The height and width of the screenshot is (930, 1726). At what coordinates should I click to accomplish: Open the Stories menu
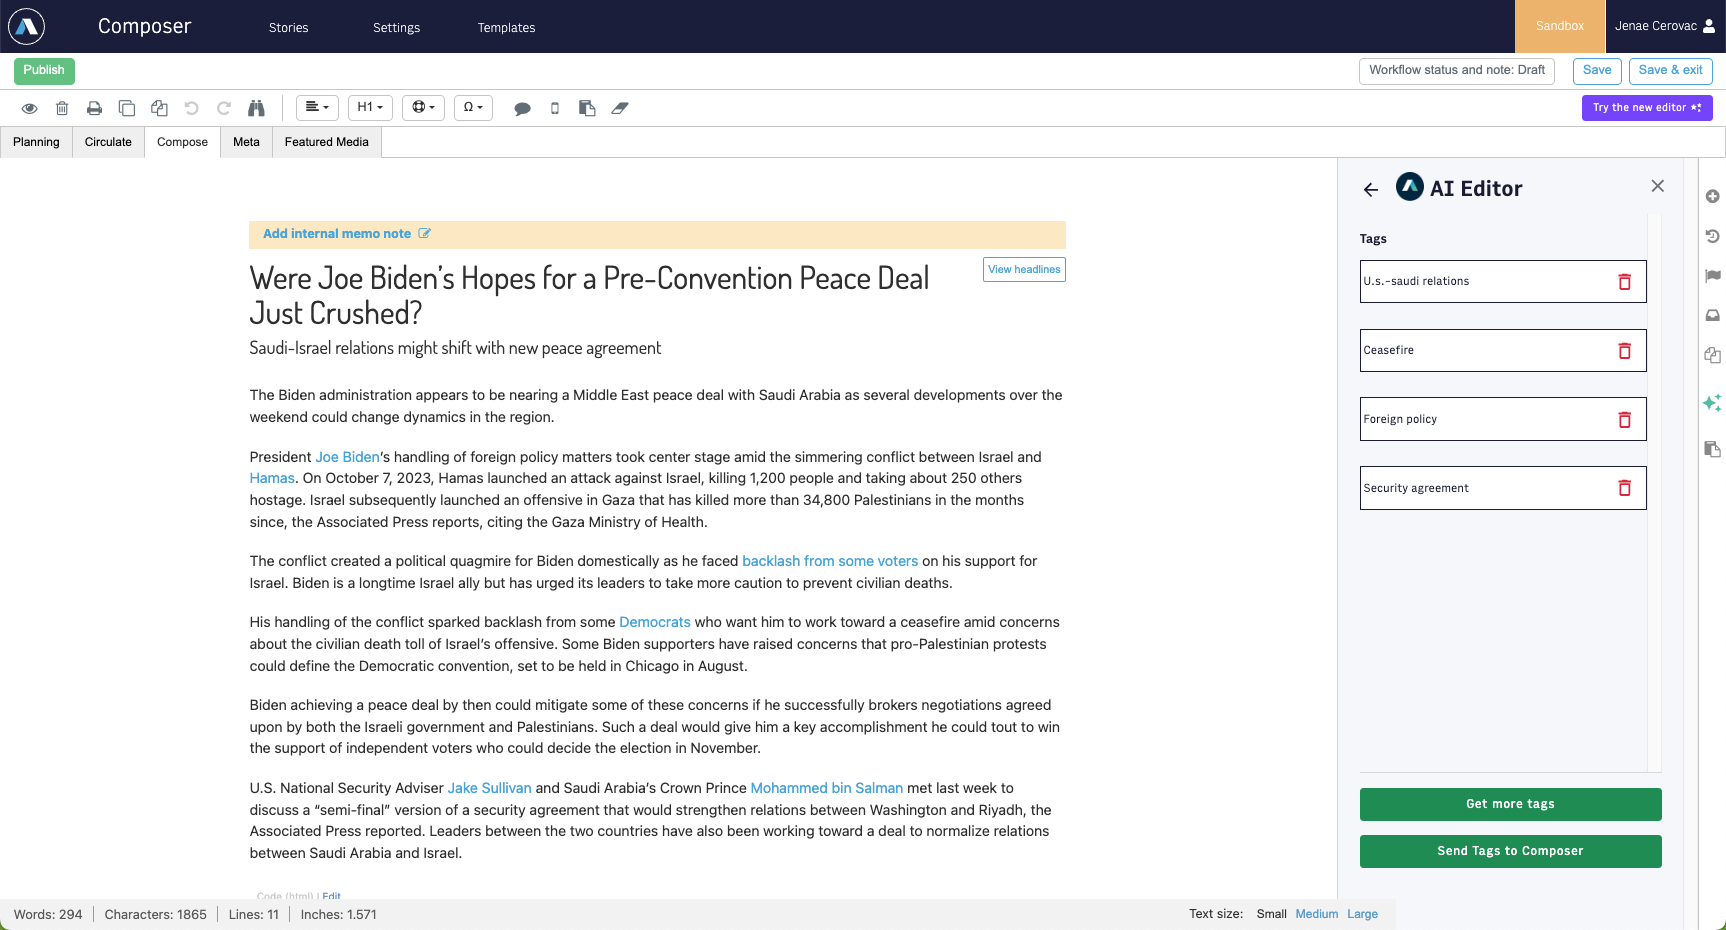pyautogui.click(x=289, y=28)
